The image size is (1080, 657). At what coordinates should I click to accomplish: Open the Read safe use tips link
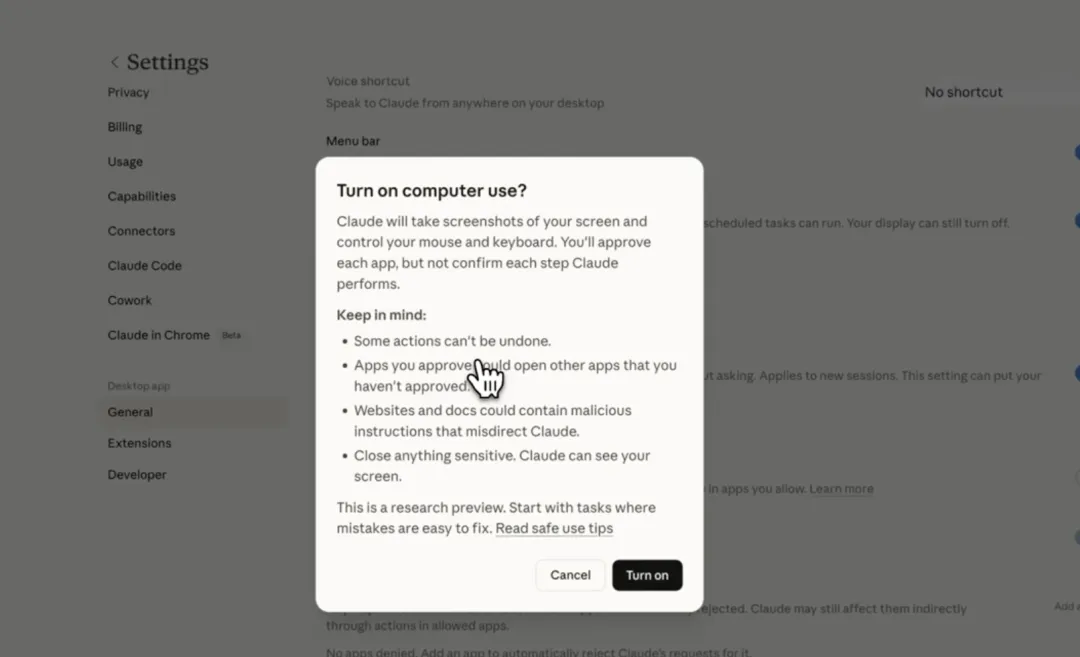554,528
